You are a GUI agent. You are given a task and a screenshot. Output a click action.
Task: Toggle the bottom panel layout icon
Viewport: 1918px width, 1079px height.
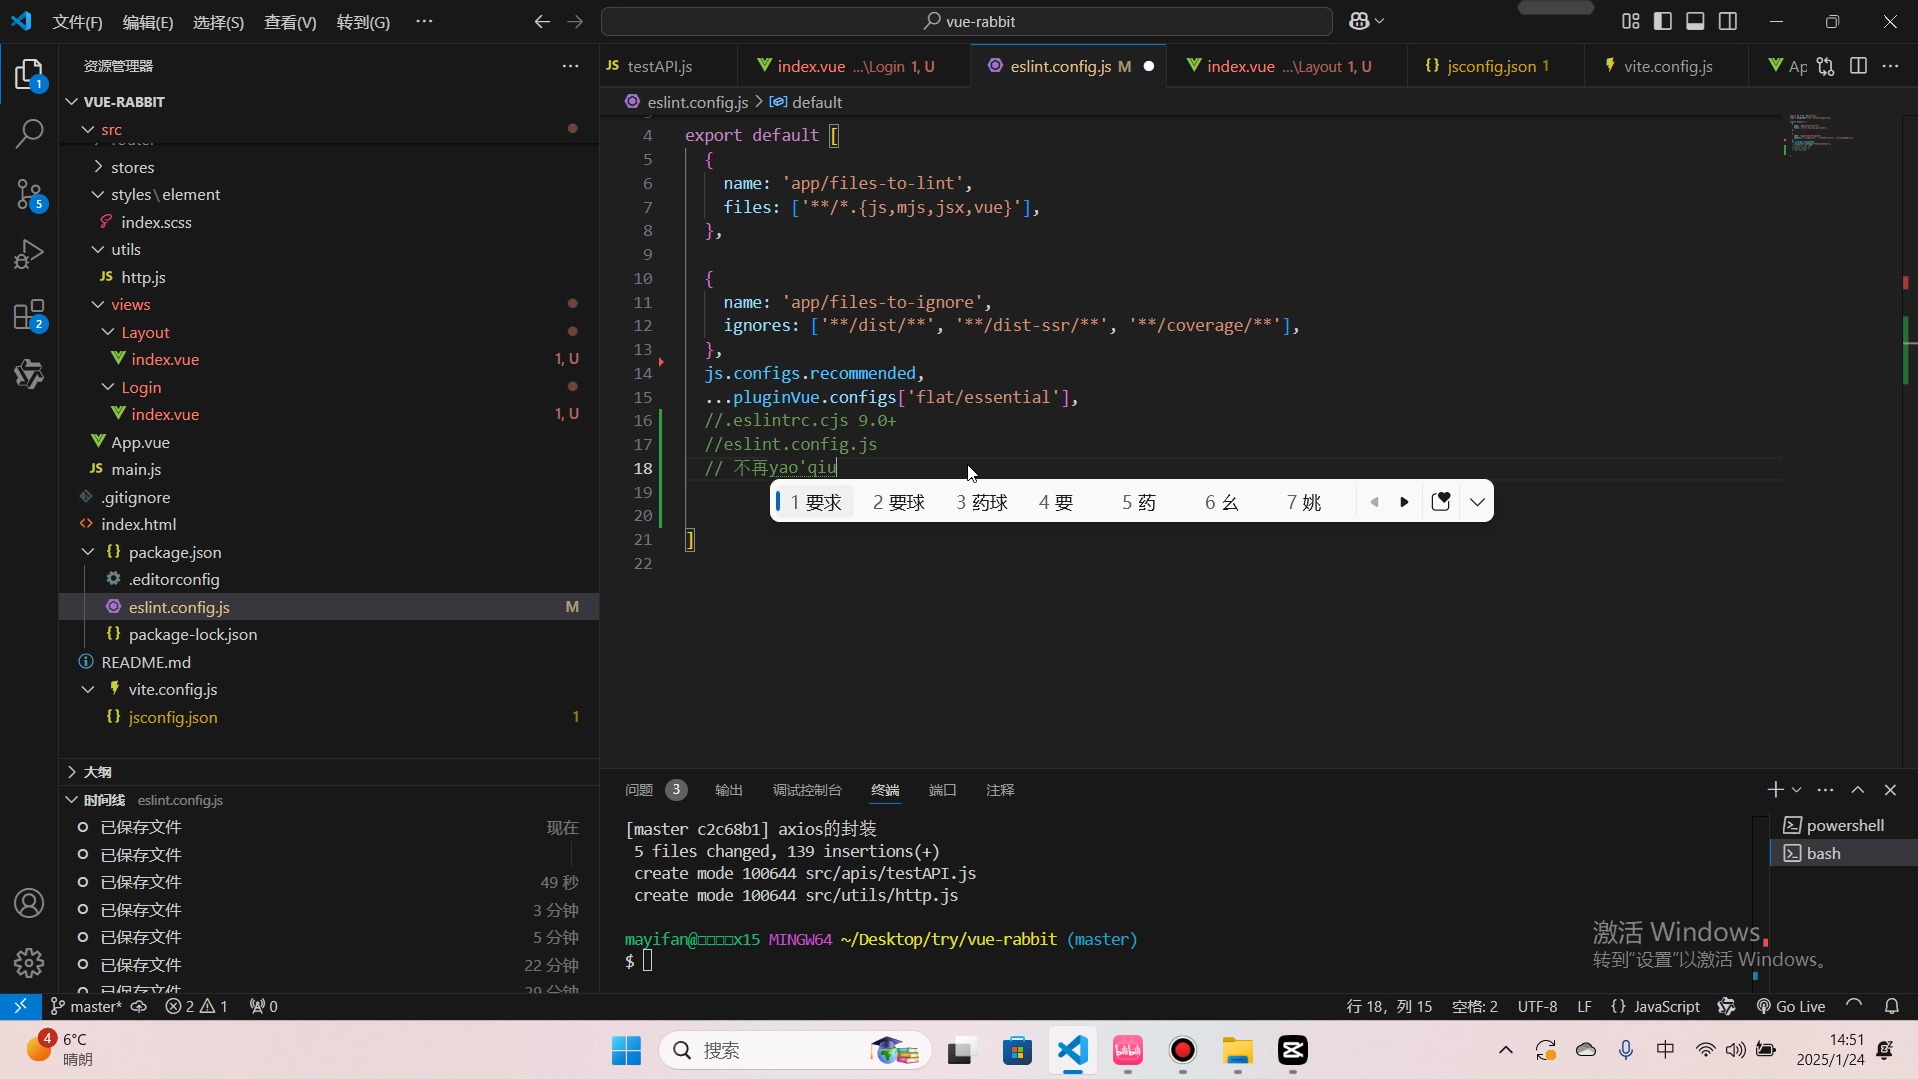1695,21
